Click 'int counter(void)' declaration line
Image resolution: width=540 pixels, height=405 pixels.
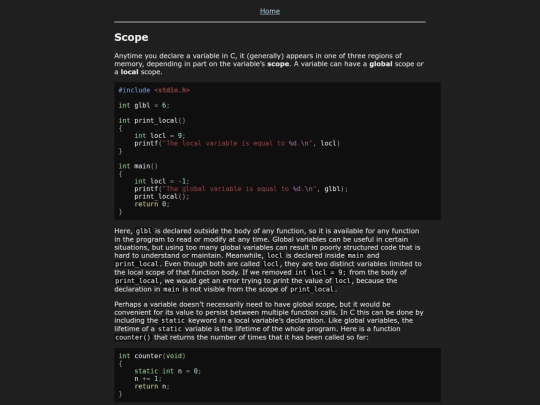(152, 356)
